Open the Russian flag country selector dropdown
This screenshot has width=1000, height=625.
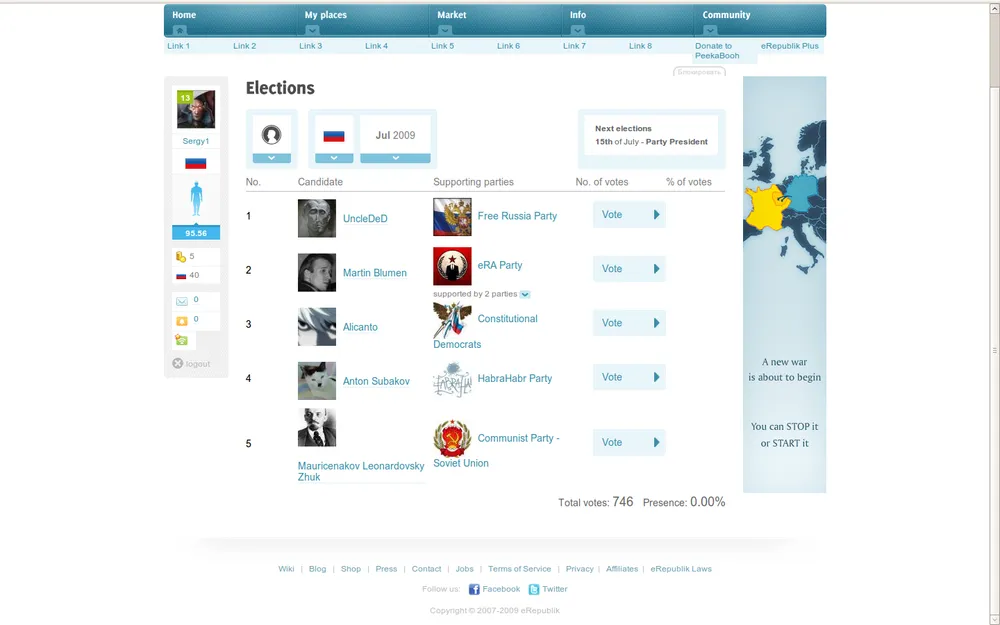click(x=334, y=158)
